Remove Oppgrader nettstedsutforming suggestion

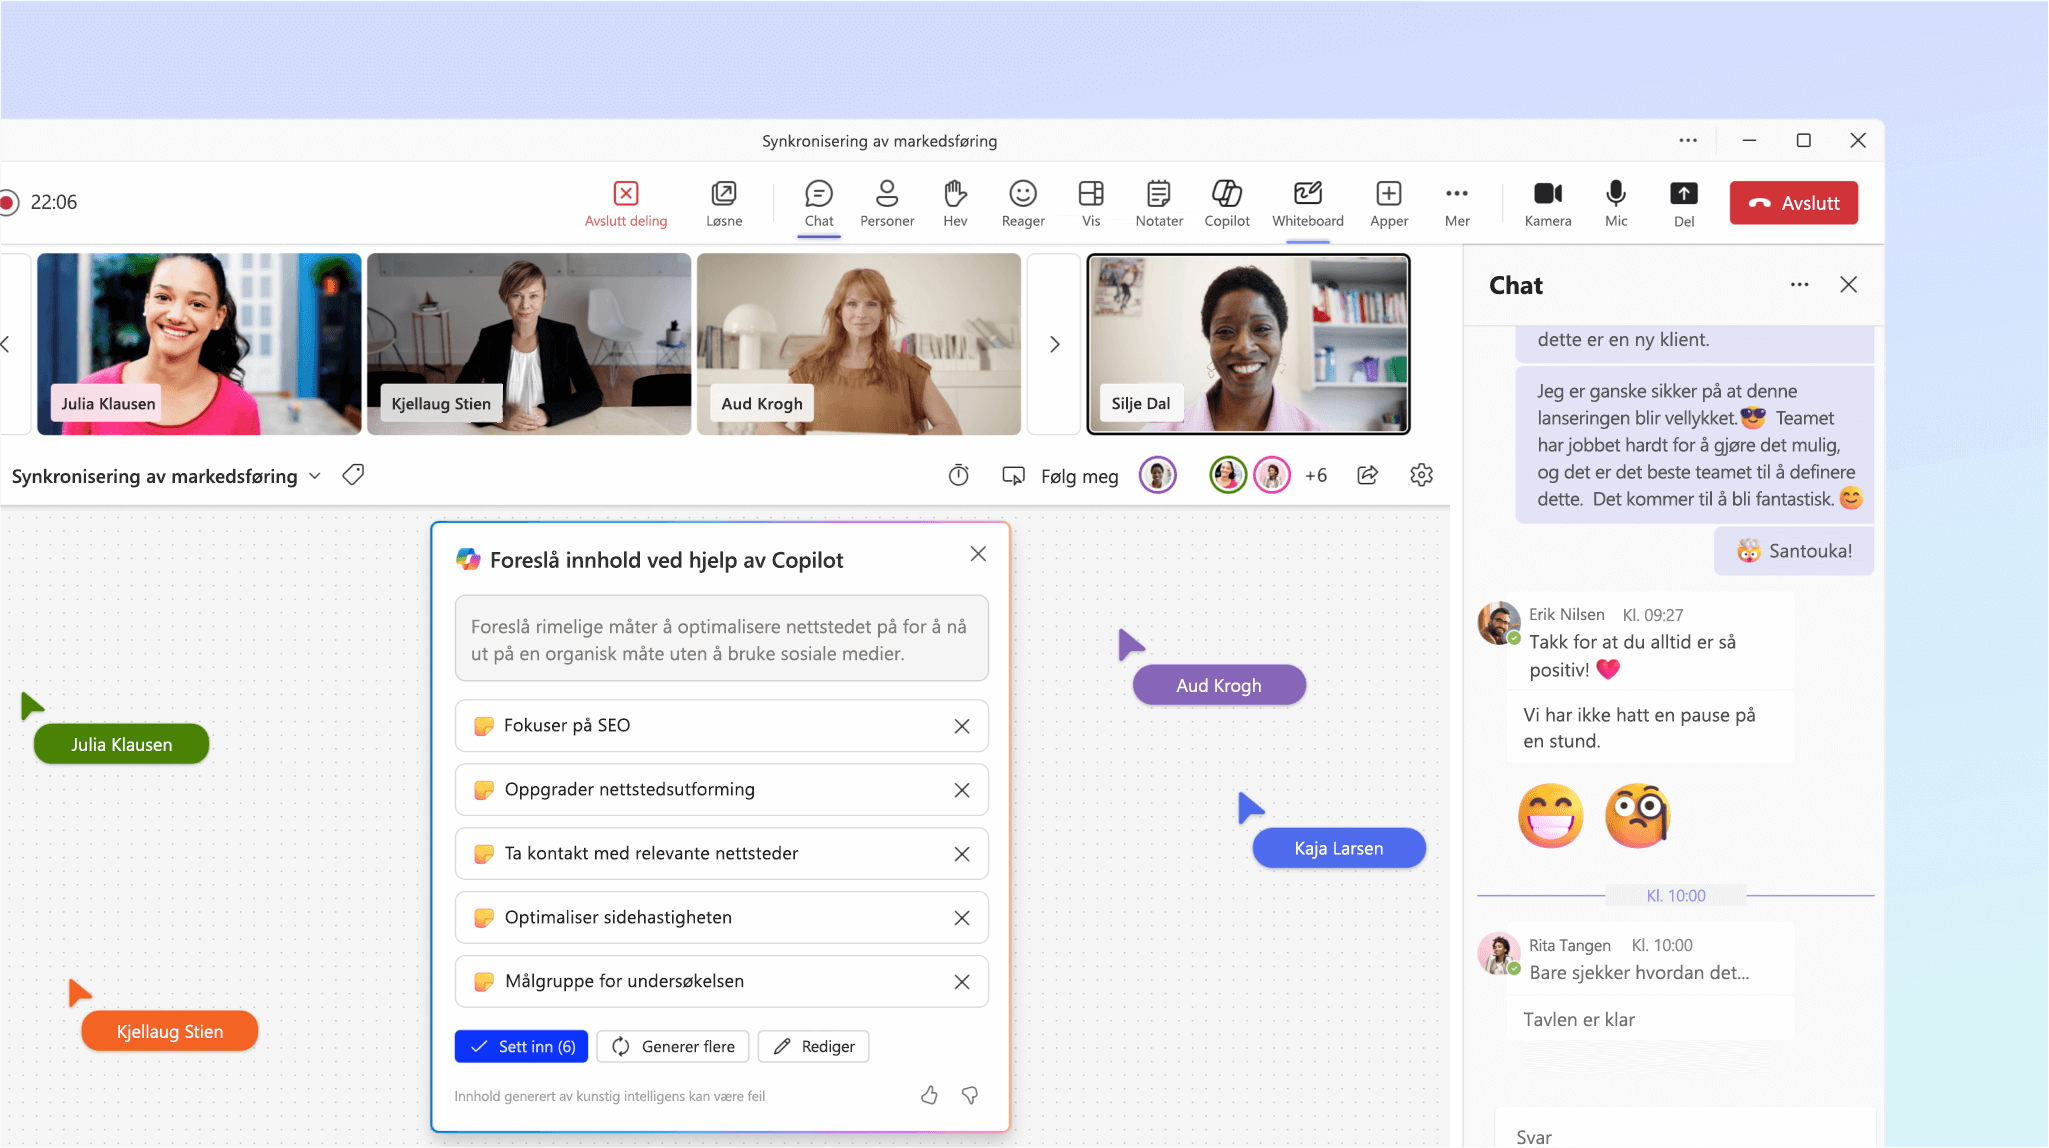click(x=961, y=788)
